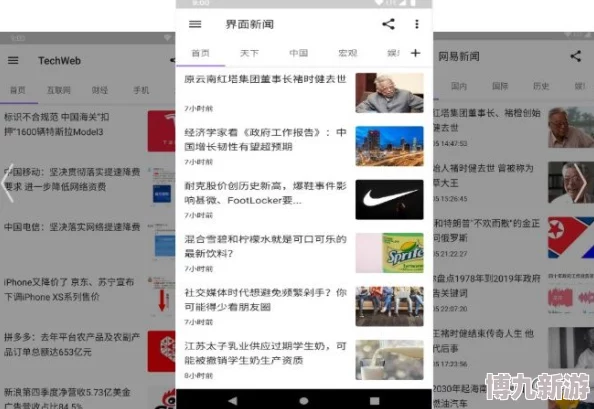
Task: Open thumbnail of people sitting on bench
Action: pos(389,306)
